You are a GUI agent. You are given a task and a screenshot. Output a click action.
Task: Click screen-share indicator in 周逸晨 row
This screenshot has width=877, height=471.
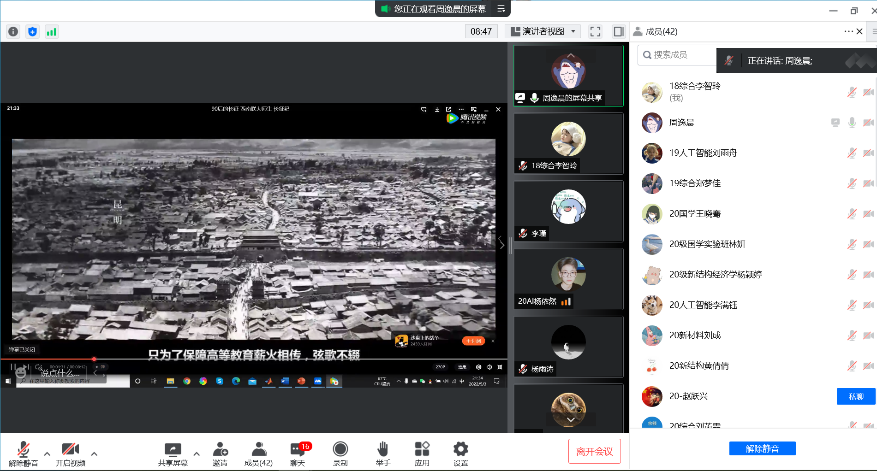pyautogui.click(x=835, y=122)
